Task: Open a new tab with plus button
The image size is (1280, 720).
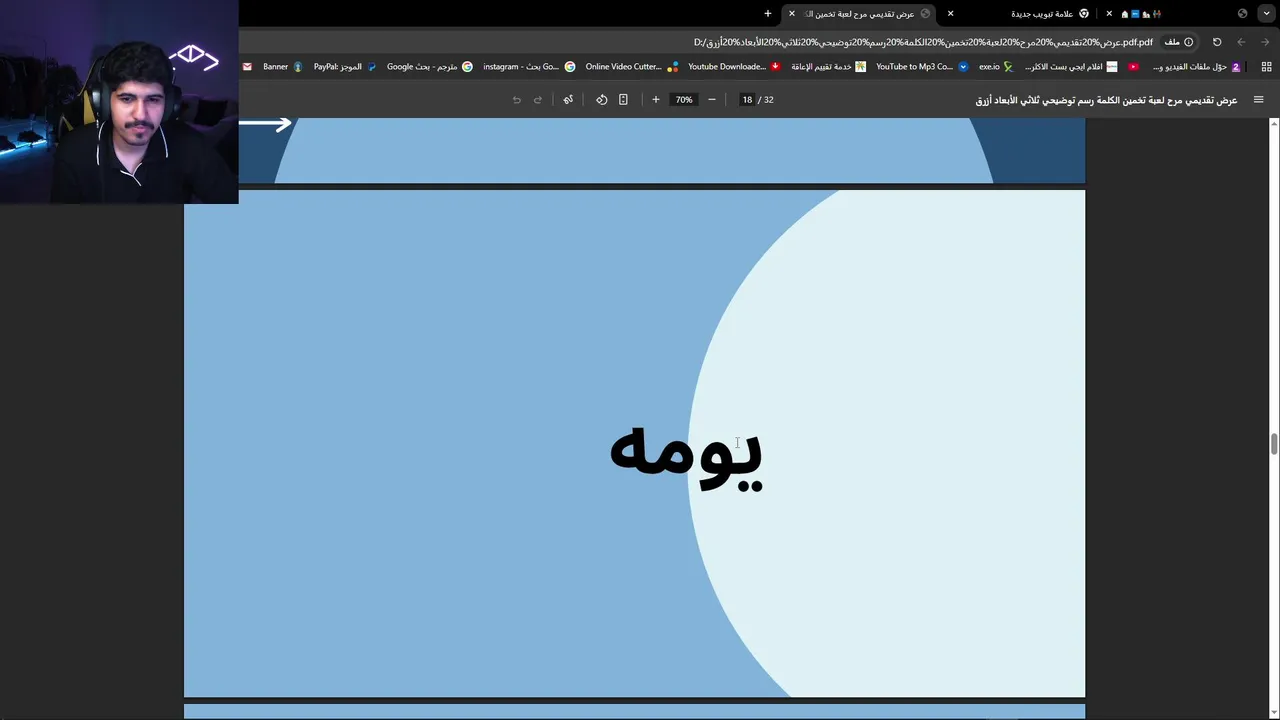Action: pos(768,14)
